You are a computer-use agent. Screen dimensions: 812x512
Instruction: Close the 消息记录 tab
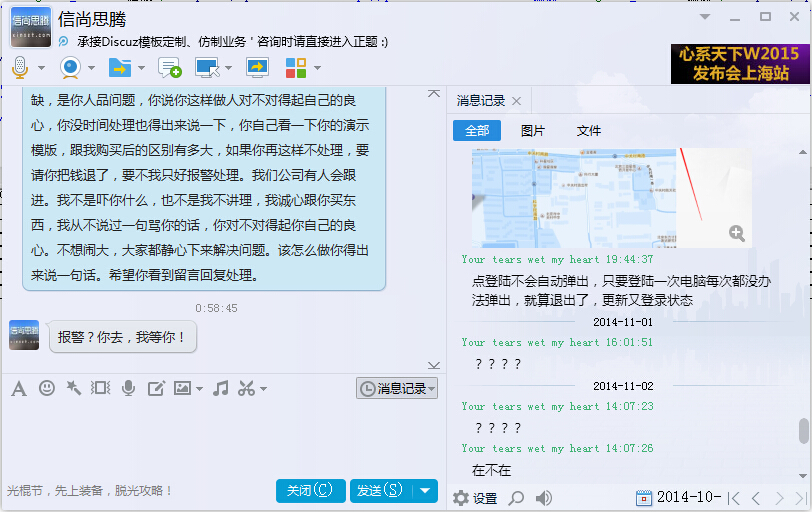[516, 101]
